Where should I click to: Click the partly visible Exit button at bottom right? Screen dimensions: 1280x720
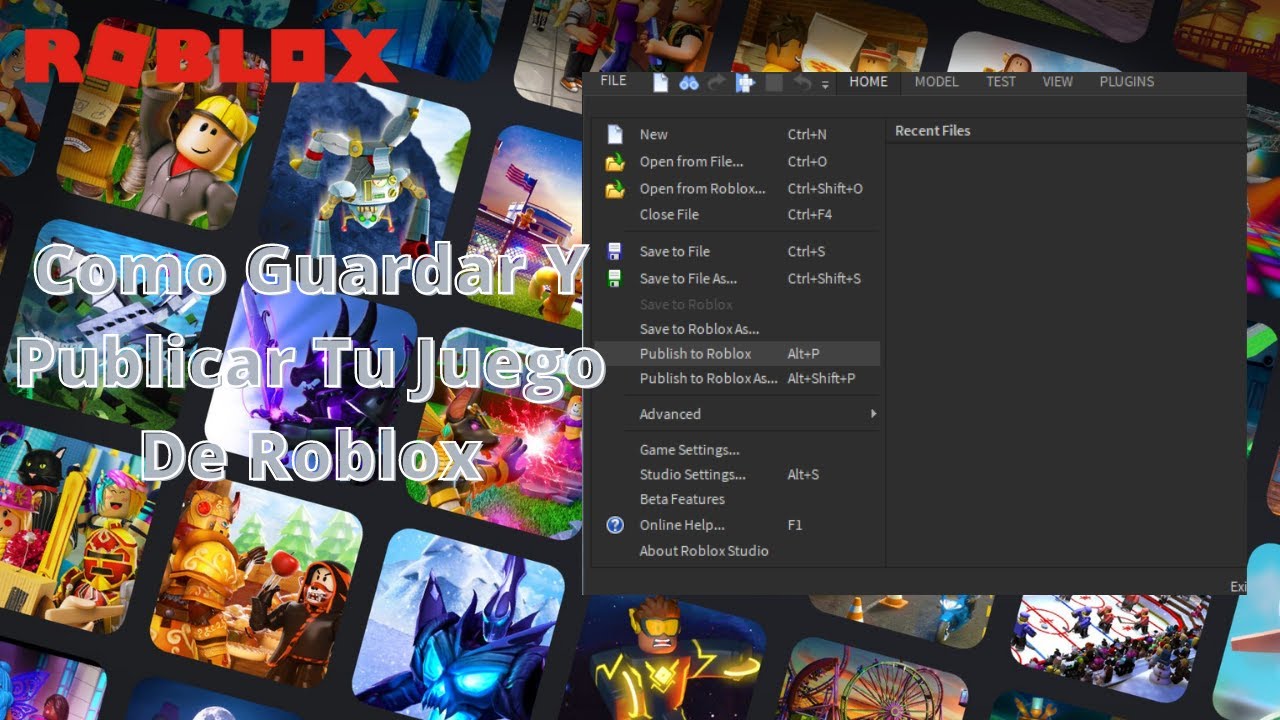(x=1238, y=587)
